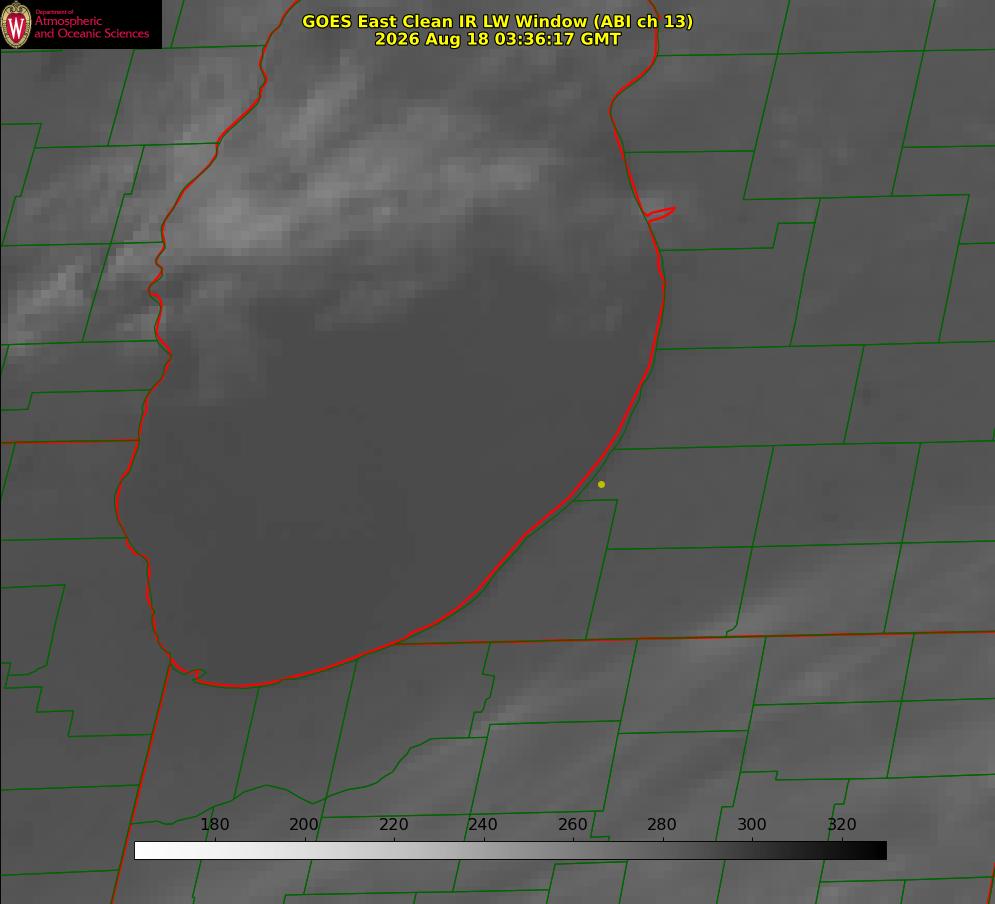
Task: Select the GOES East Clean IR title
Action: click(498, 21)
